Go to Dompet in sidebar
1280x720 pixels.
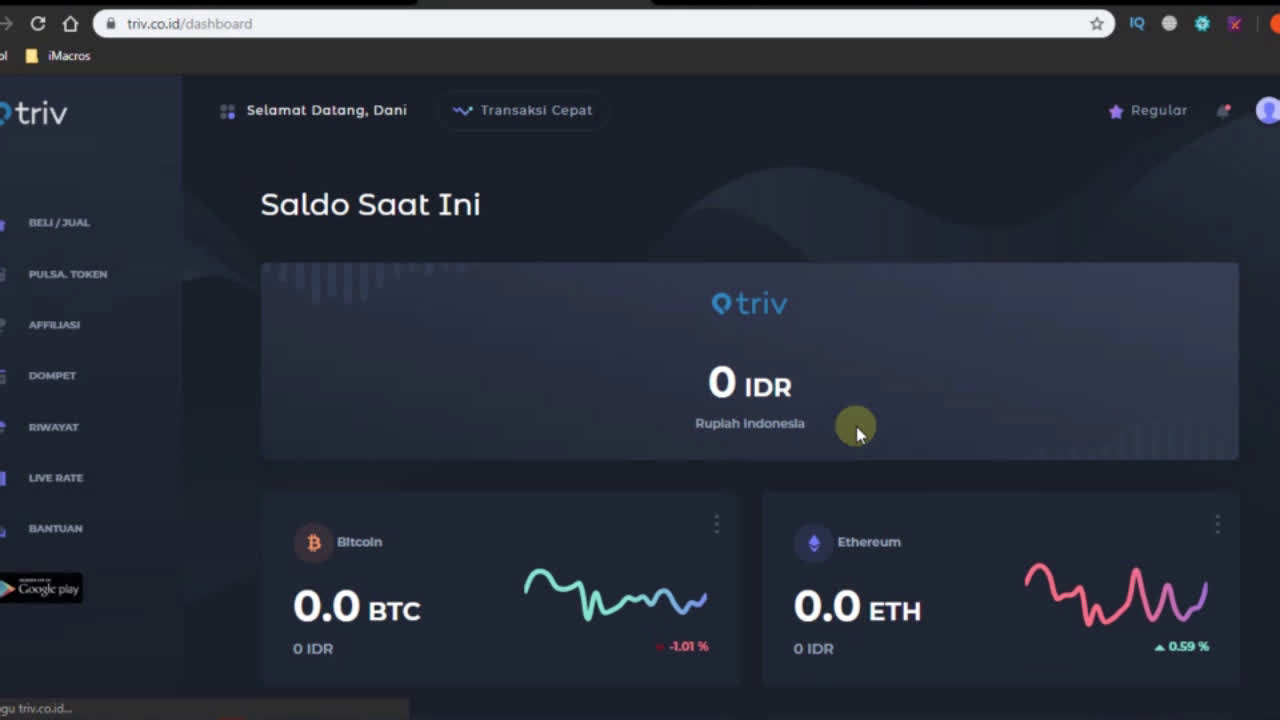(52, 376)
